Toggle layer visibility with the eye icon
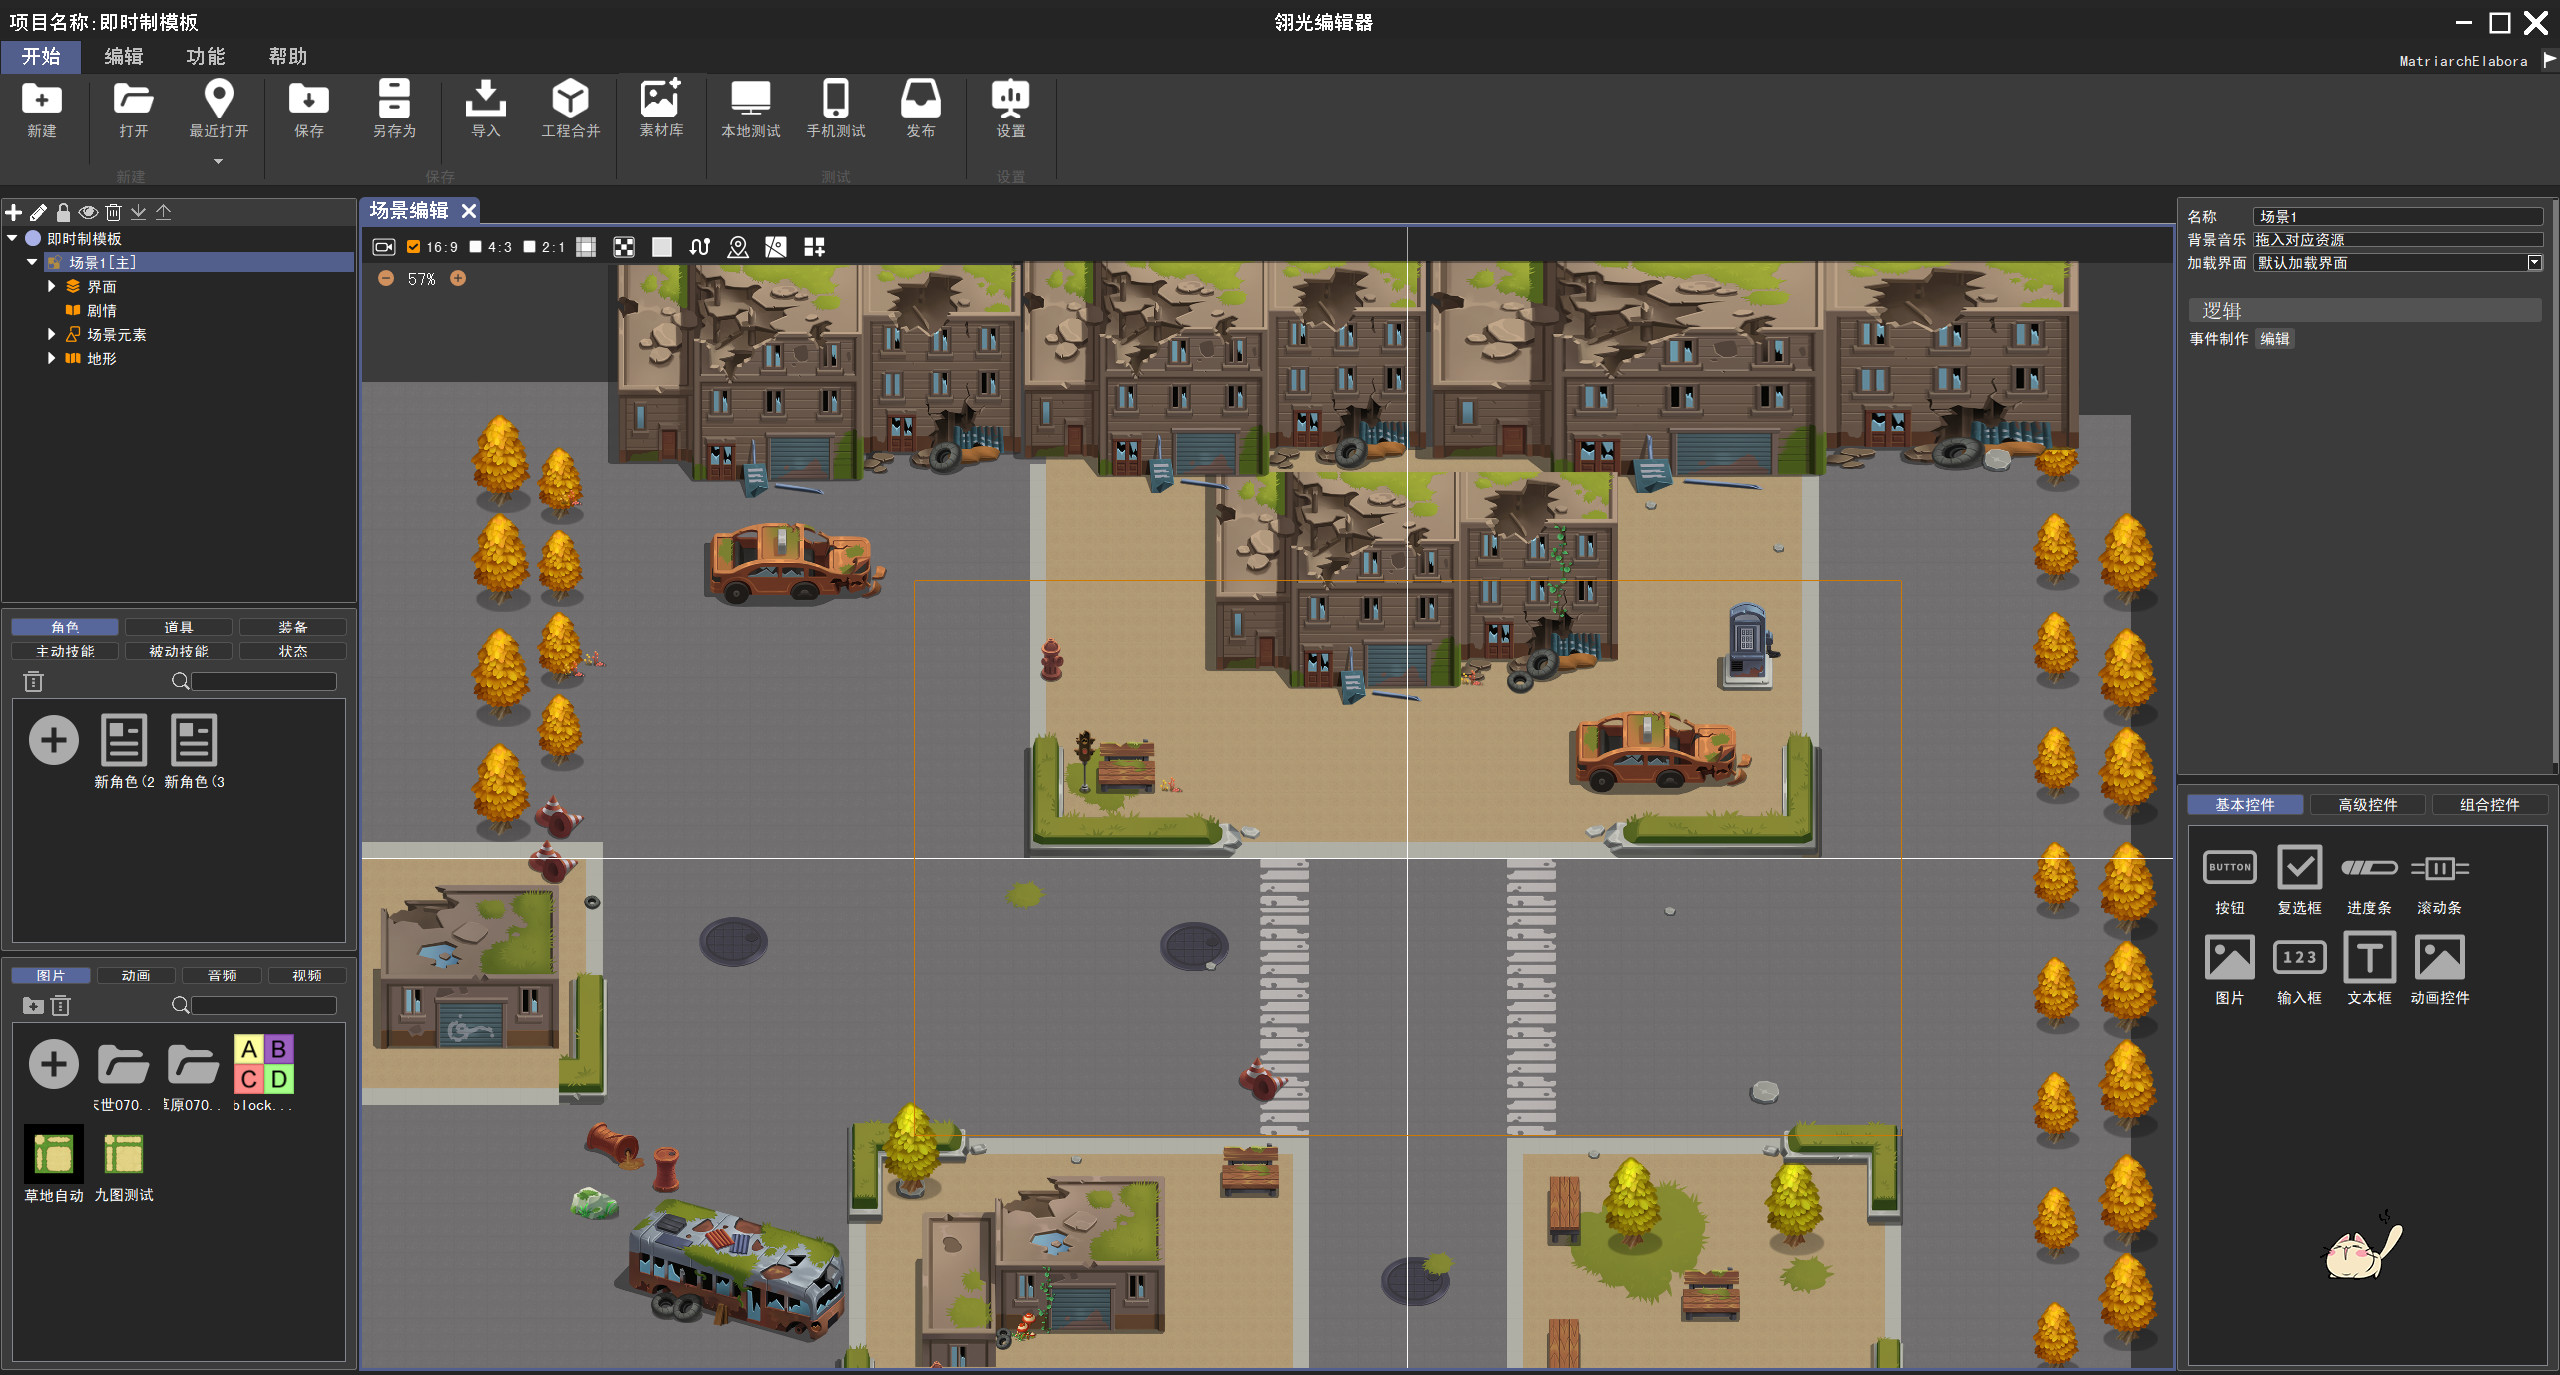The image size is (2560, 1375). point(88,212)
